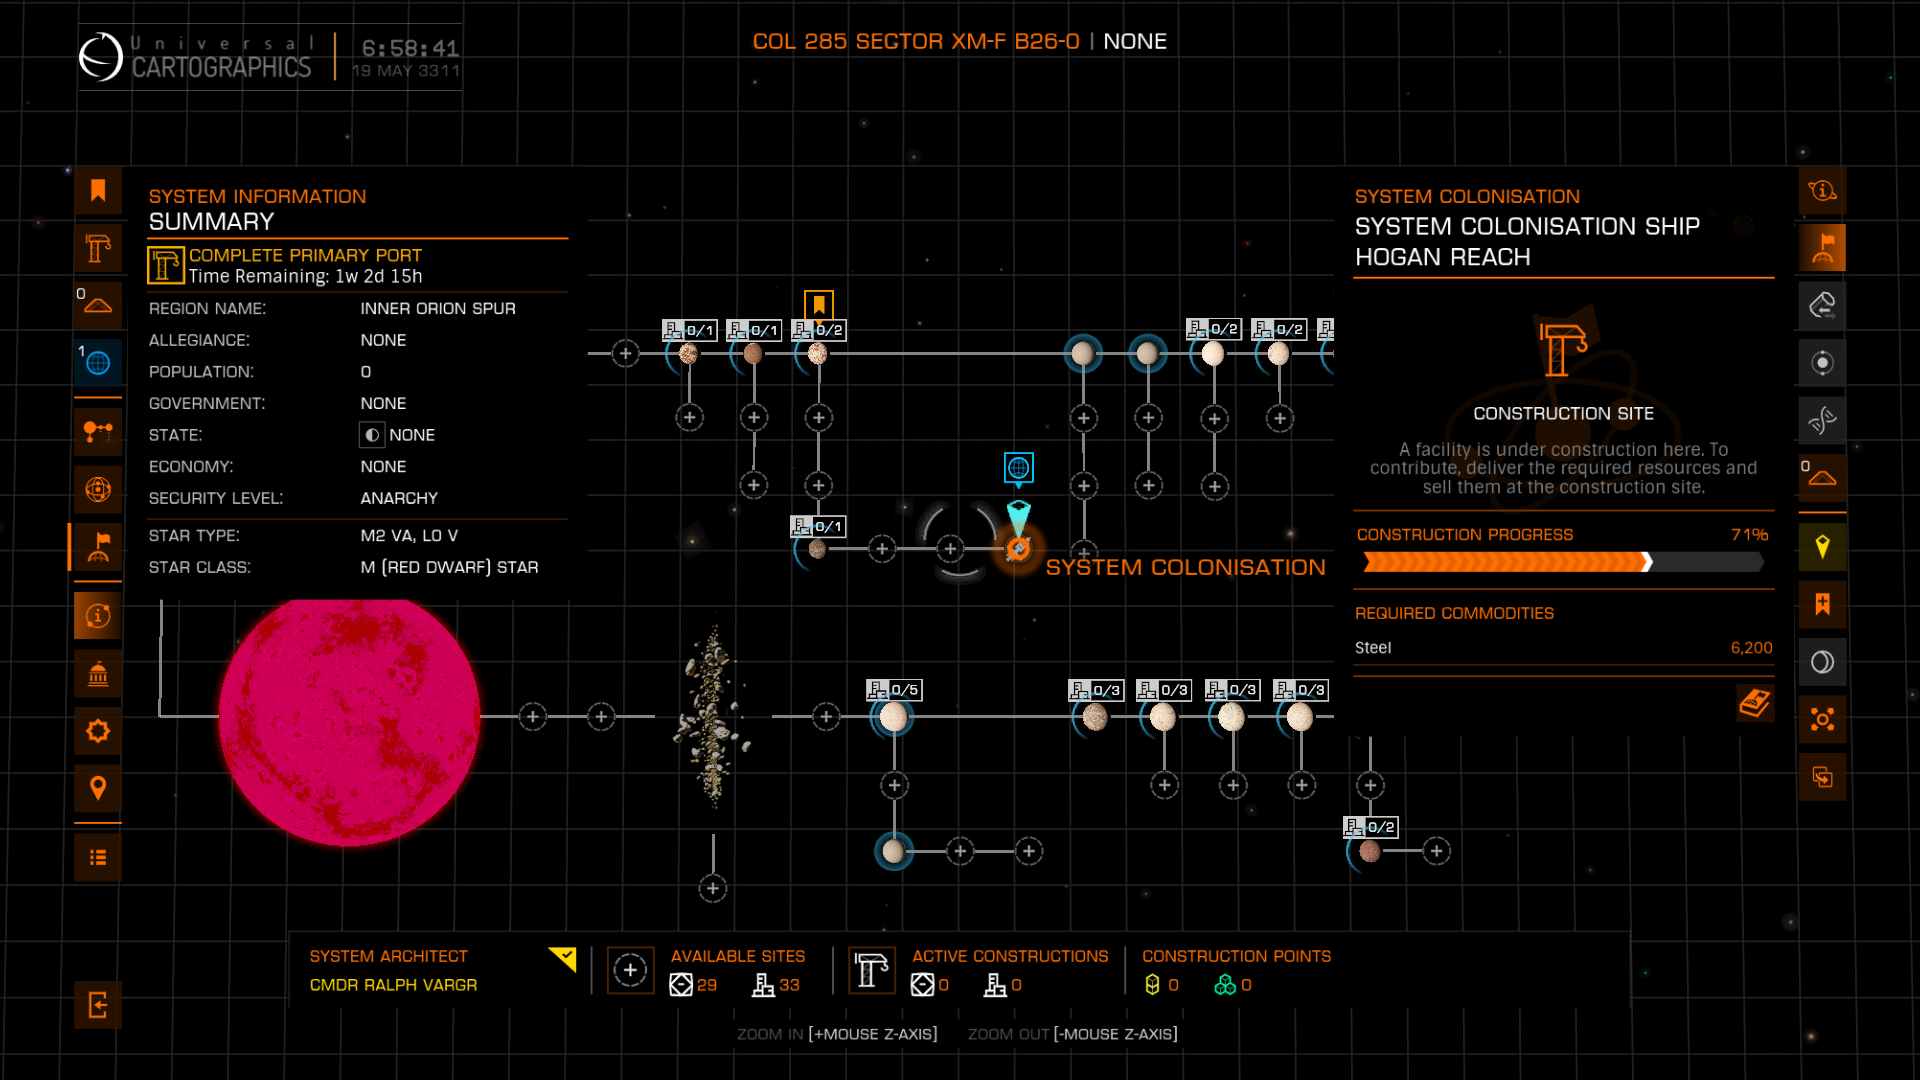Image resolution: width=1920 pixels, height=1080 pixels.
Task: Click the exit map icon at bottom left
Action: coord(98,1005)
